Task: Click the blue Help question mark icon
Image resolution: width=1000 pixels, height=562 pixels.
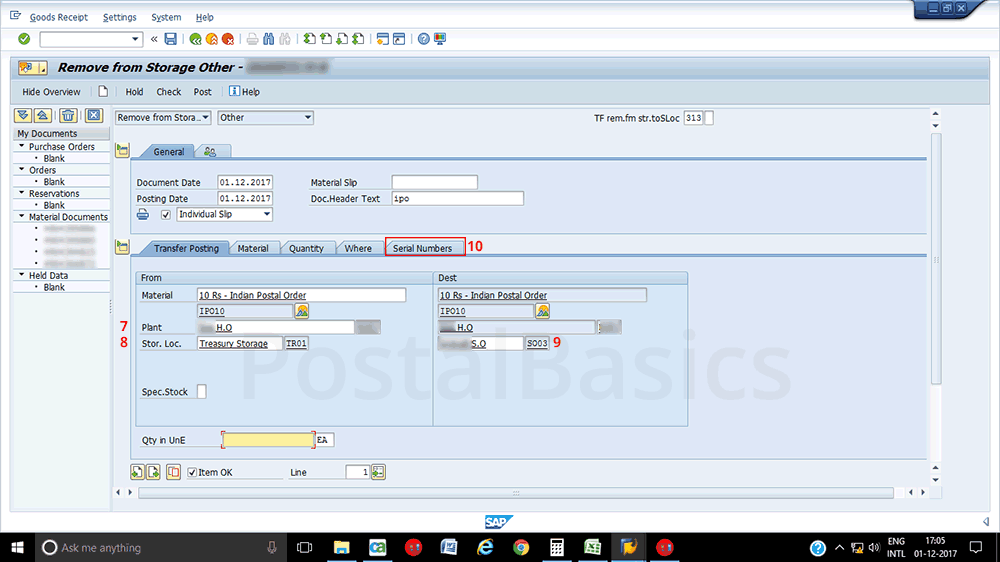Action: (424, 39)
